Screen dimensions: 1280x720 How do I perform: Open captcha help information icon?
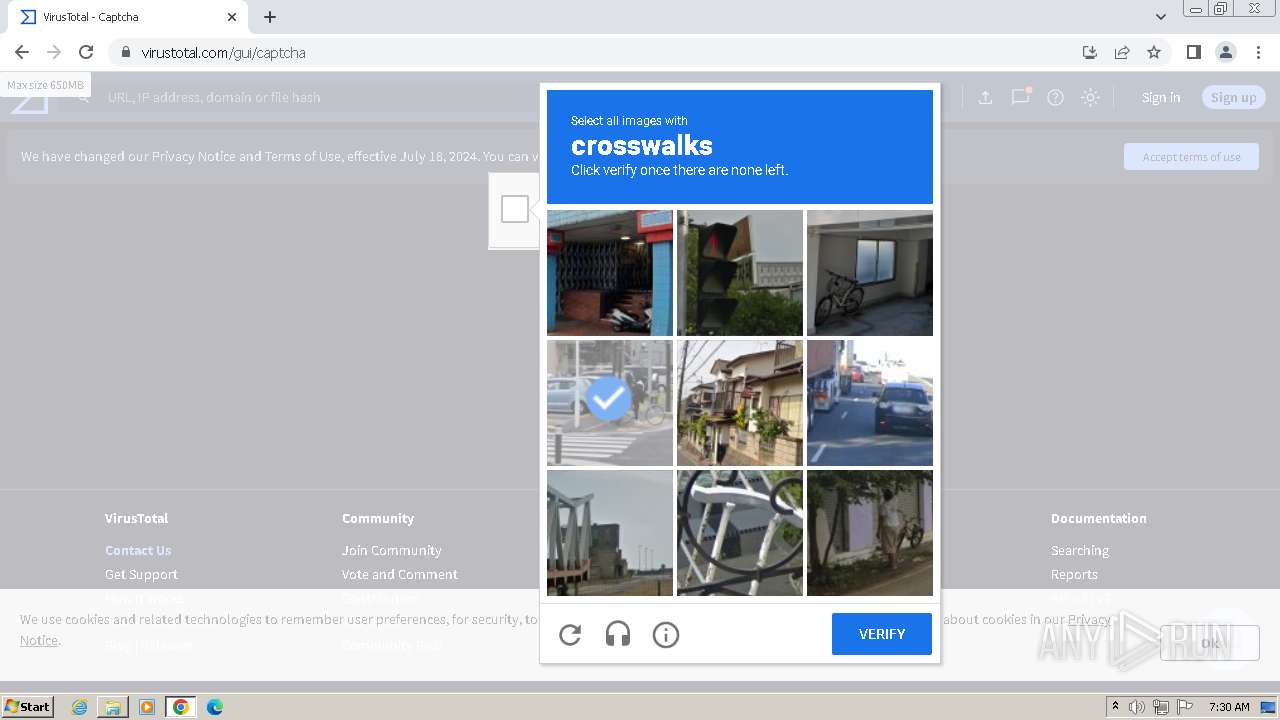[666, 634]
